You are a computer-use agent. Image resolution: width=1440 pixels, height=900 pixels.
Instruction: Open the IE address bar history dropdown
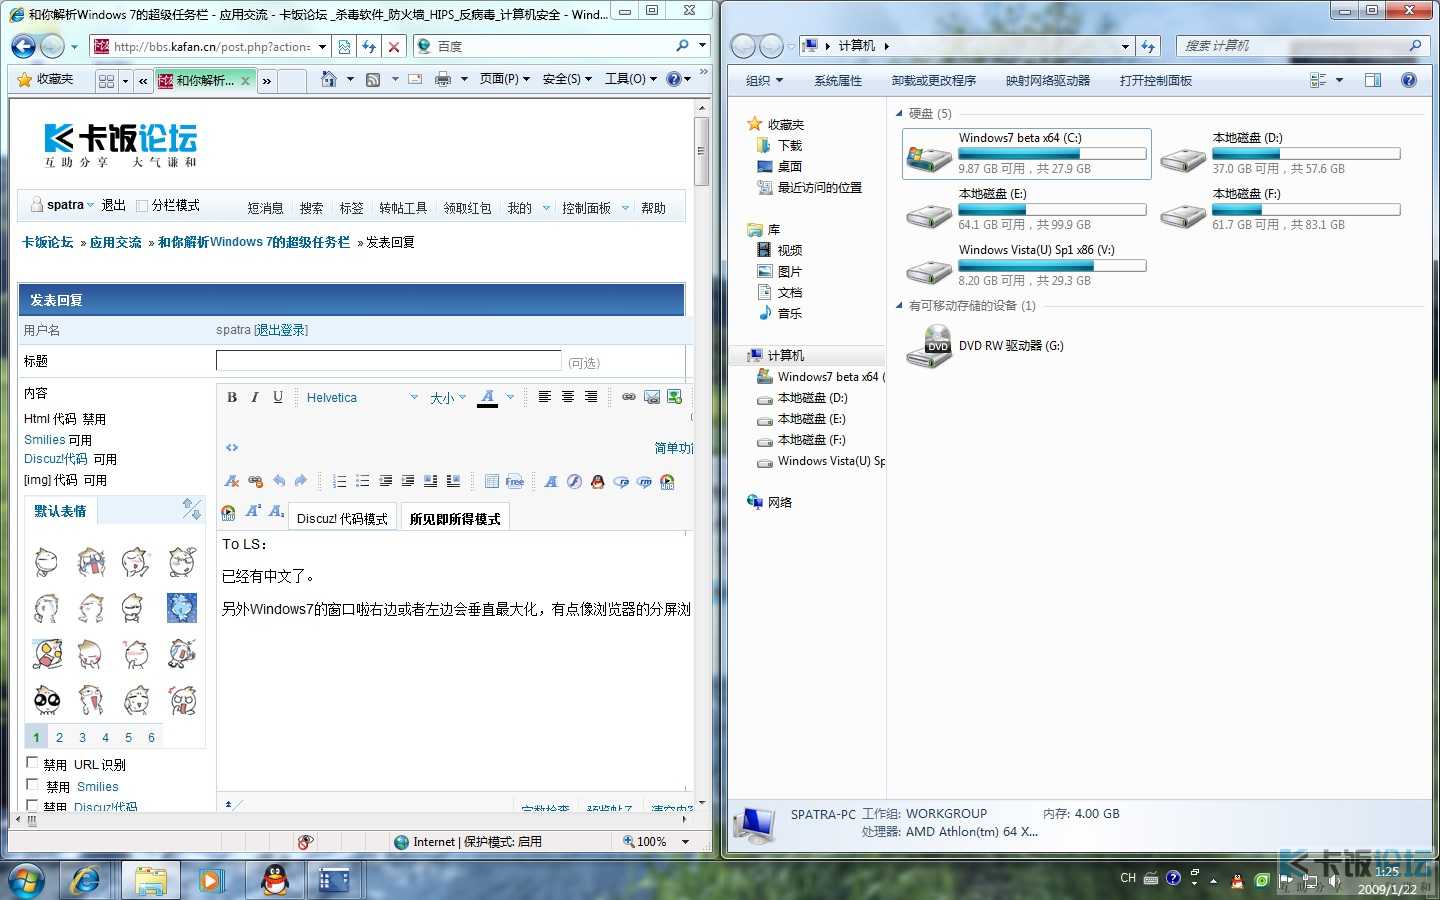tap(322, 46)
